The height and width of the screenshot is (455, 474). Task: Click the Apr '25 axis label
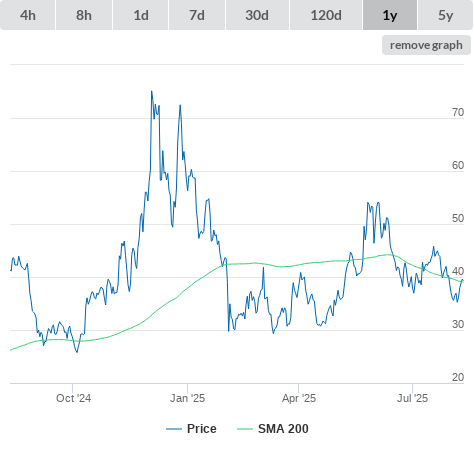point(299,398)
